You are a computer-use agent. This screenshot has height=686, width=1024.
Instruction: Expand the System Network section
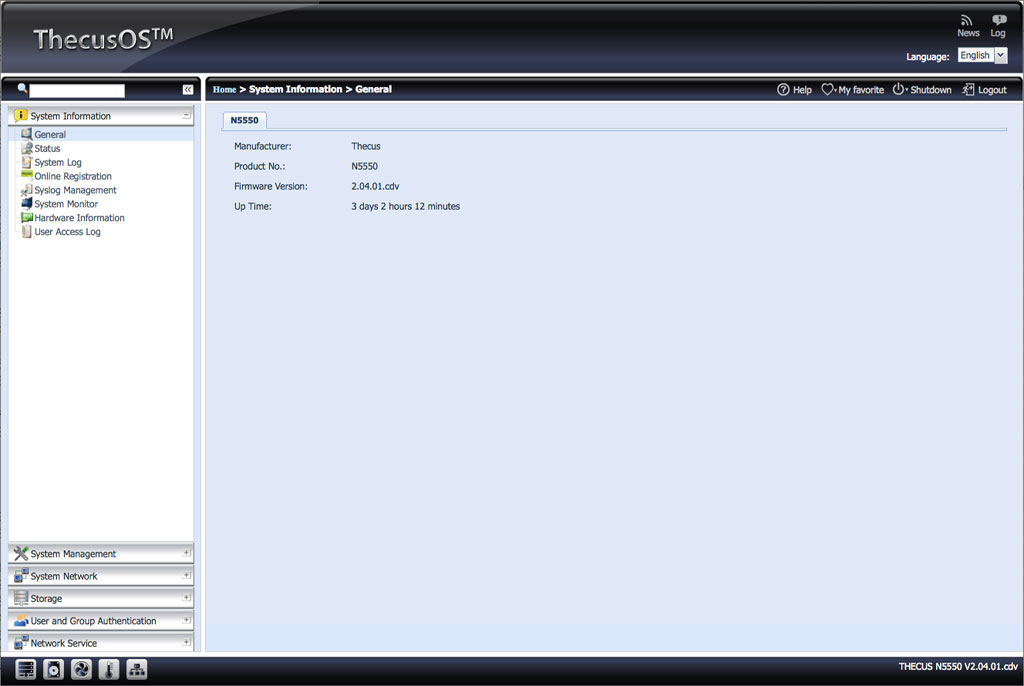coord(186,575)
